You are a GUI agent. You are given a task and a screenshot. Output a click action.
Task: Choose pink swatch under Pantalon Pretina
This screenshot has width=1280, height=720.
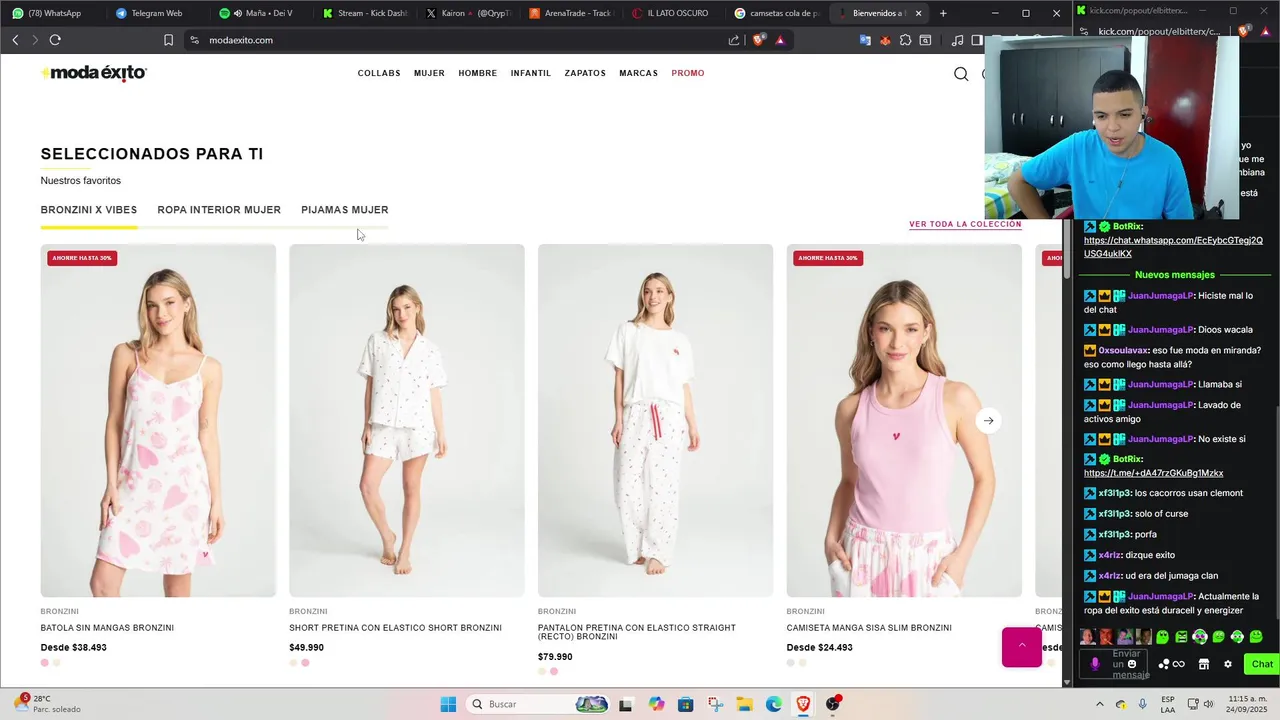pos(554,671)
